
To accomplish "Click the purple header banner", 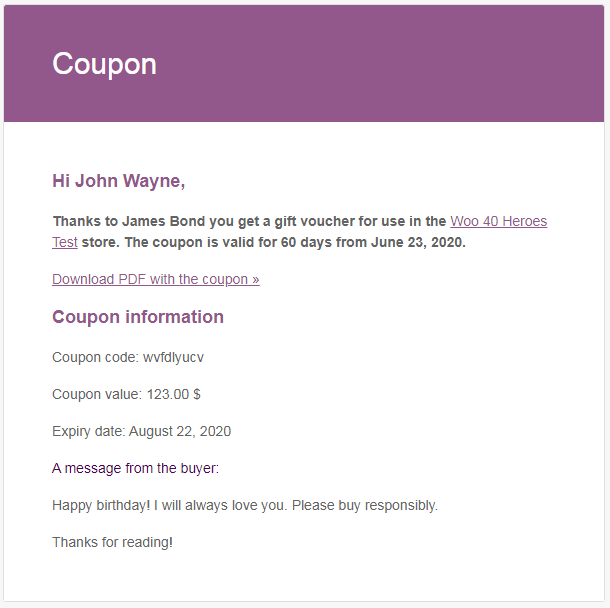I will click(x=304, y=63).
